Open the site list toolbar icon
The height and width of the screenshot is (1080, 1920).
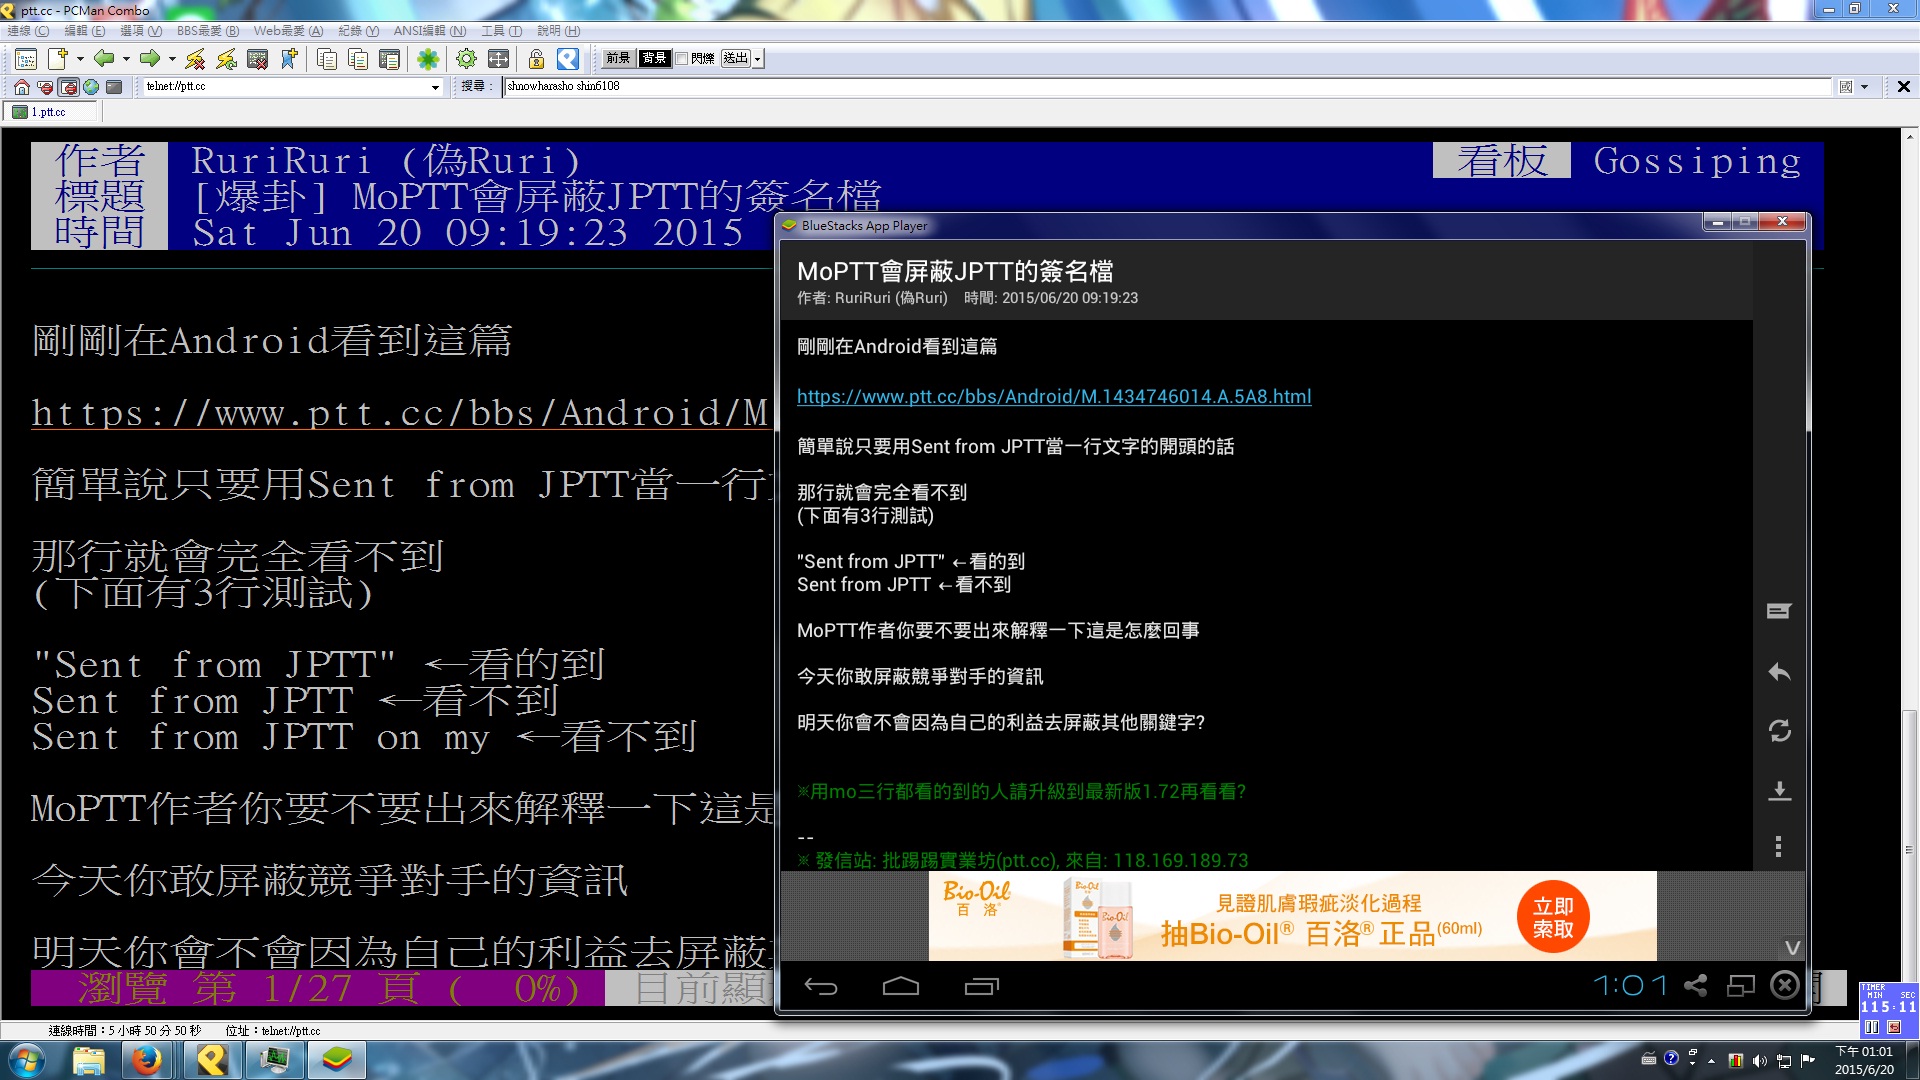[x=26, y=59]
